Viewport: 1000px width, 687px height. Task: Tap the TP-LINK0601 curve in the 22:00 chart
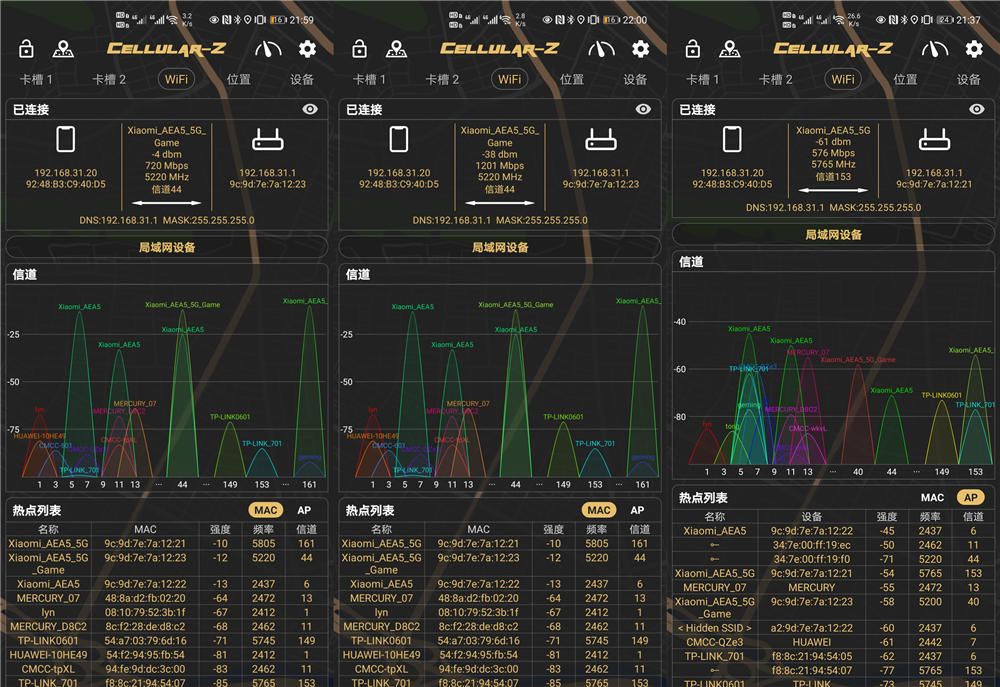pos(562,447)
